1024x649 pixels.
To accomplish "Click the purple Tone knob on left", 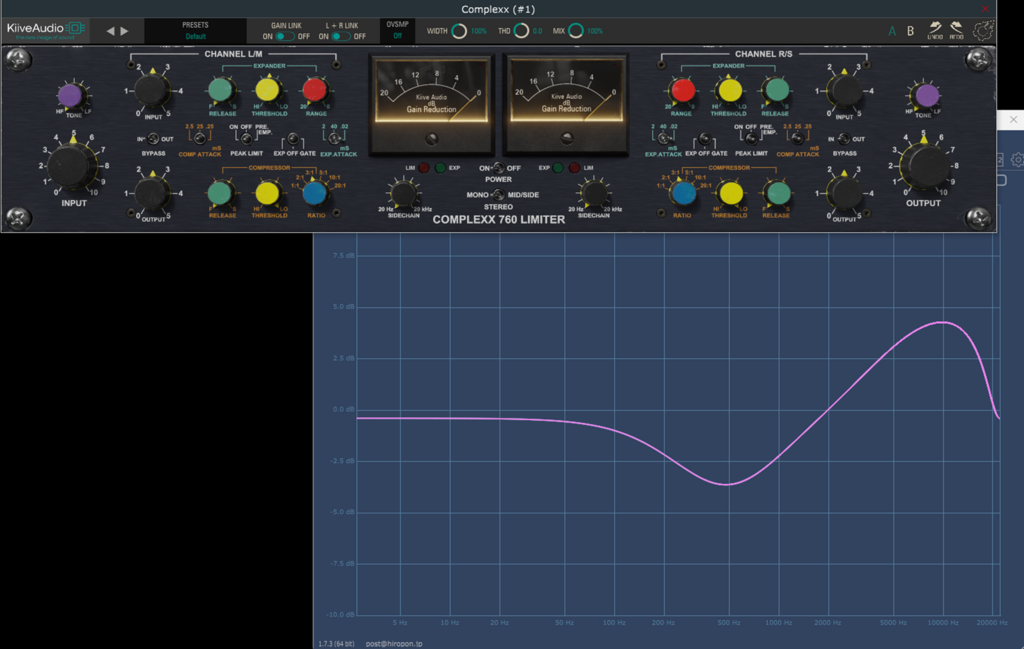I will 70,95.
